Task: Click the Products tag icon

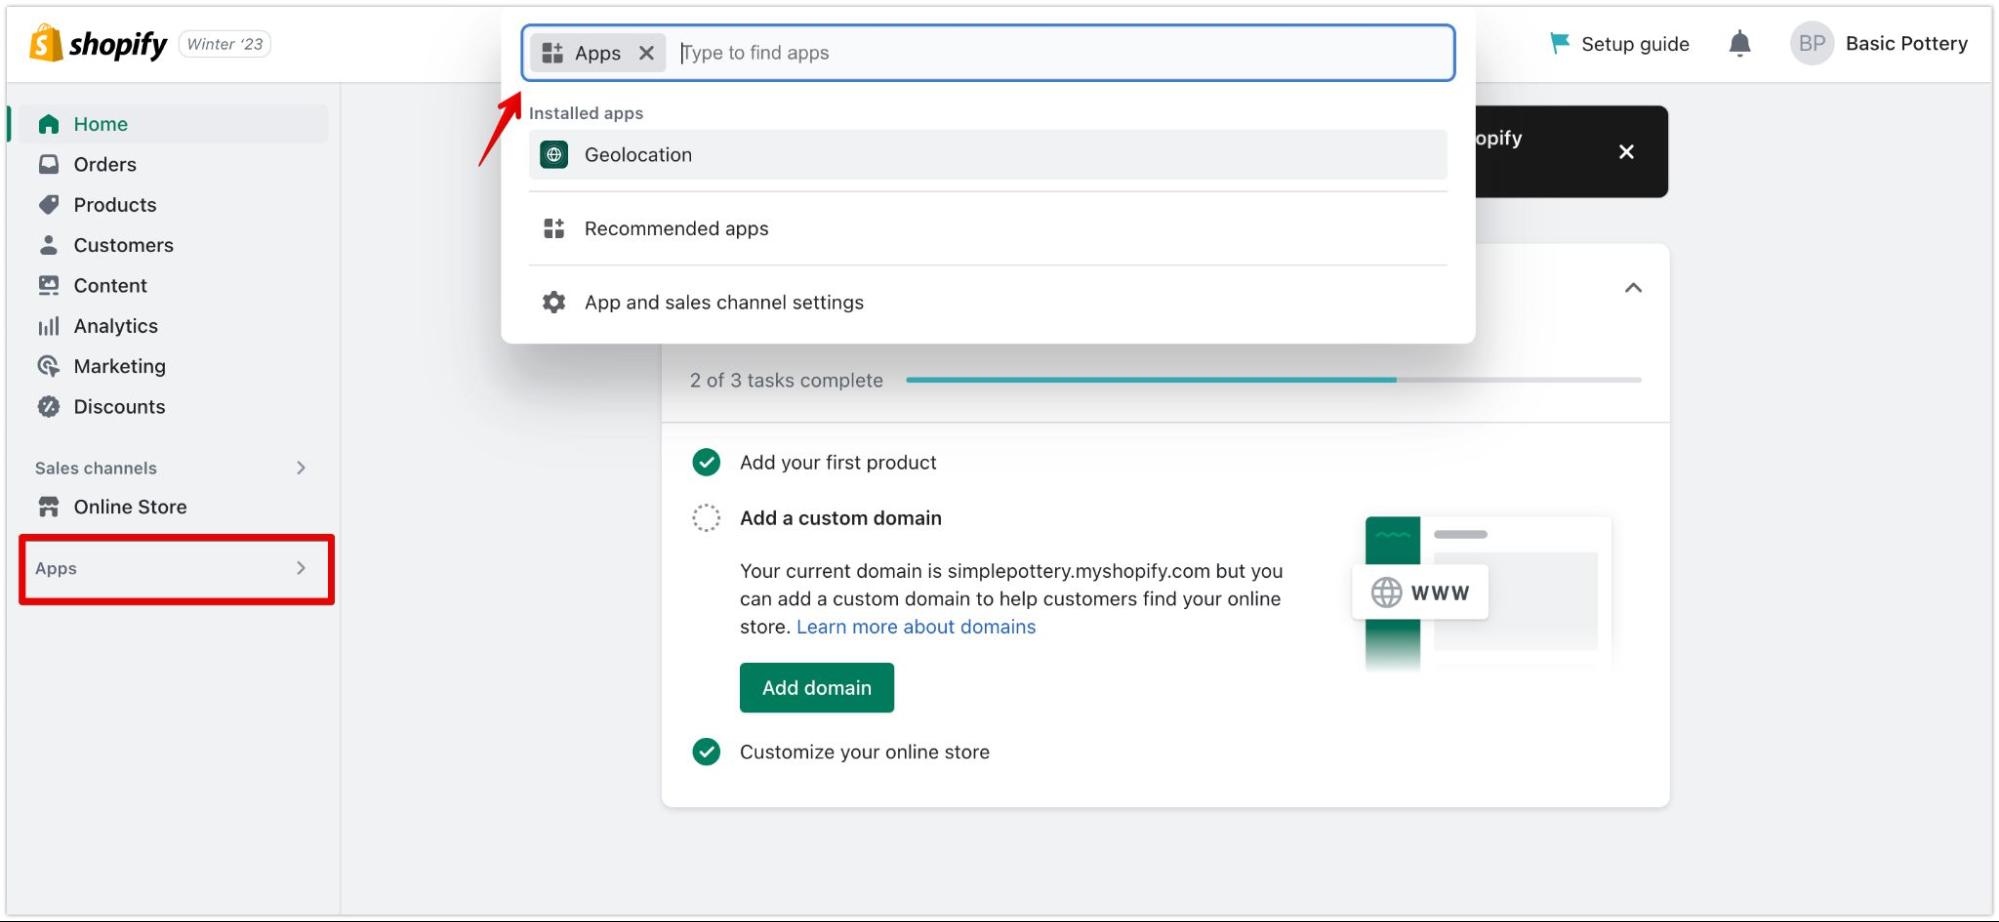Action: point(48,205)
